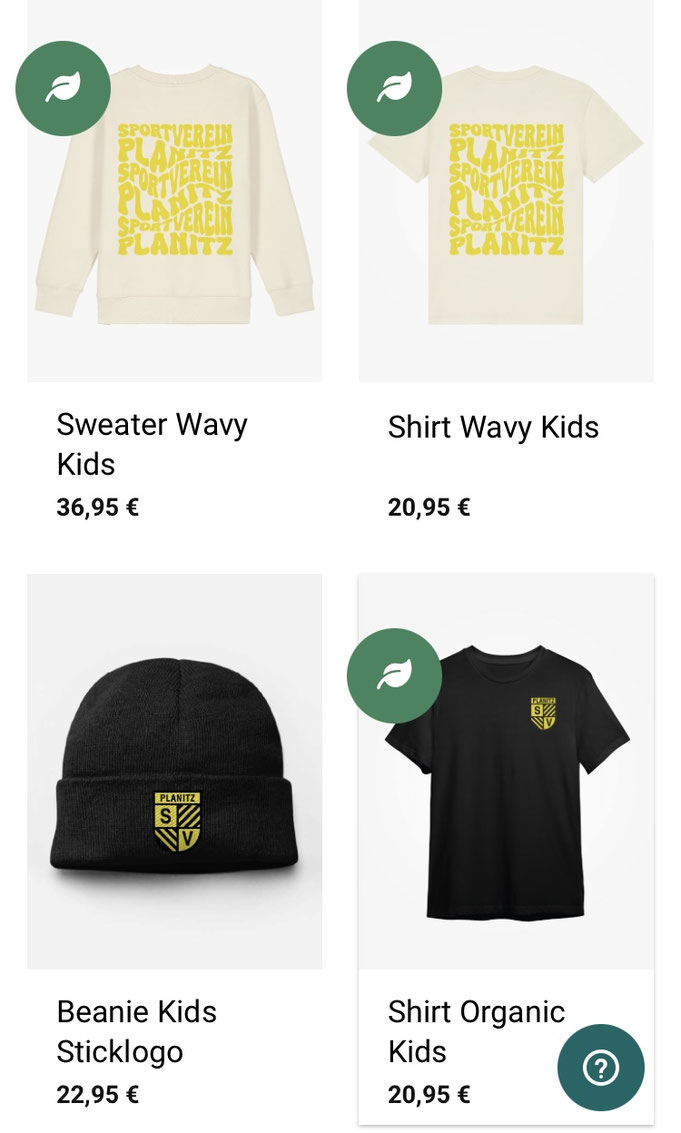681x1133 pixels.
Task: Open the "Beanie Kids Sticklogo" title link
Action: click(137, 1031)
